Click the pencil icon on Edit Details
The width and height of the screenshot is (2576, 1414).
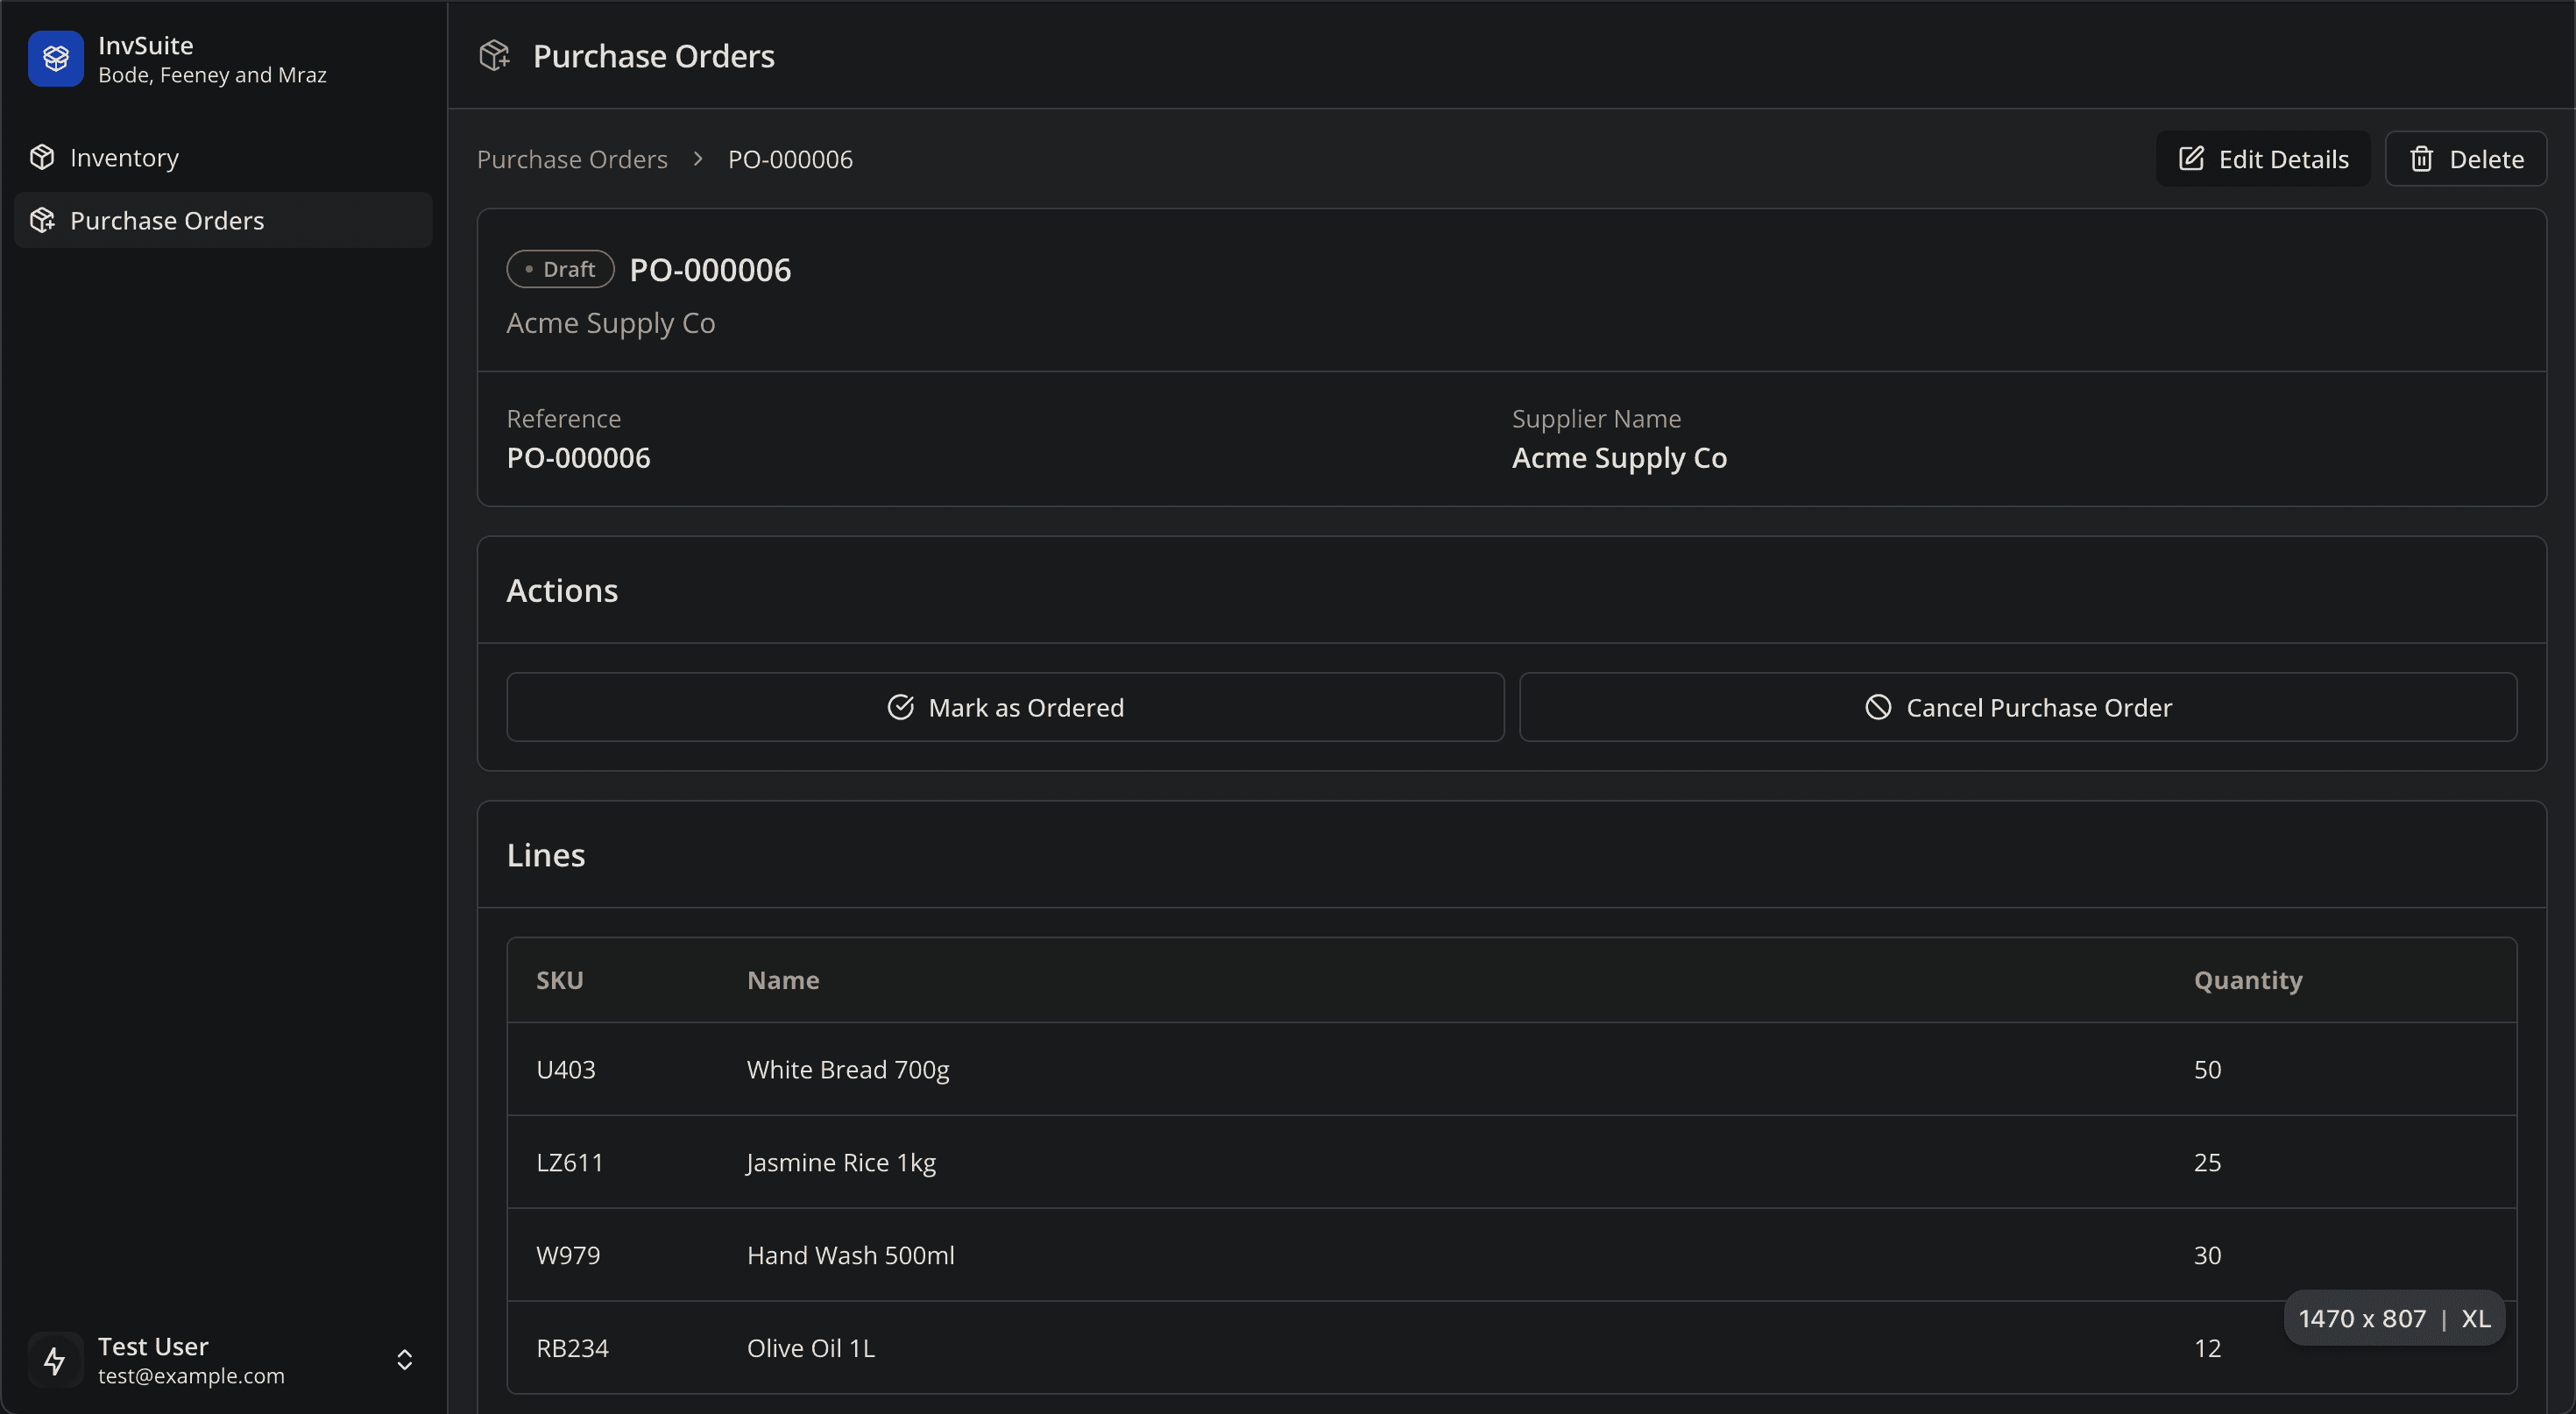[2191, 159]
